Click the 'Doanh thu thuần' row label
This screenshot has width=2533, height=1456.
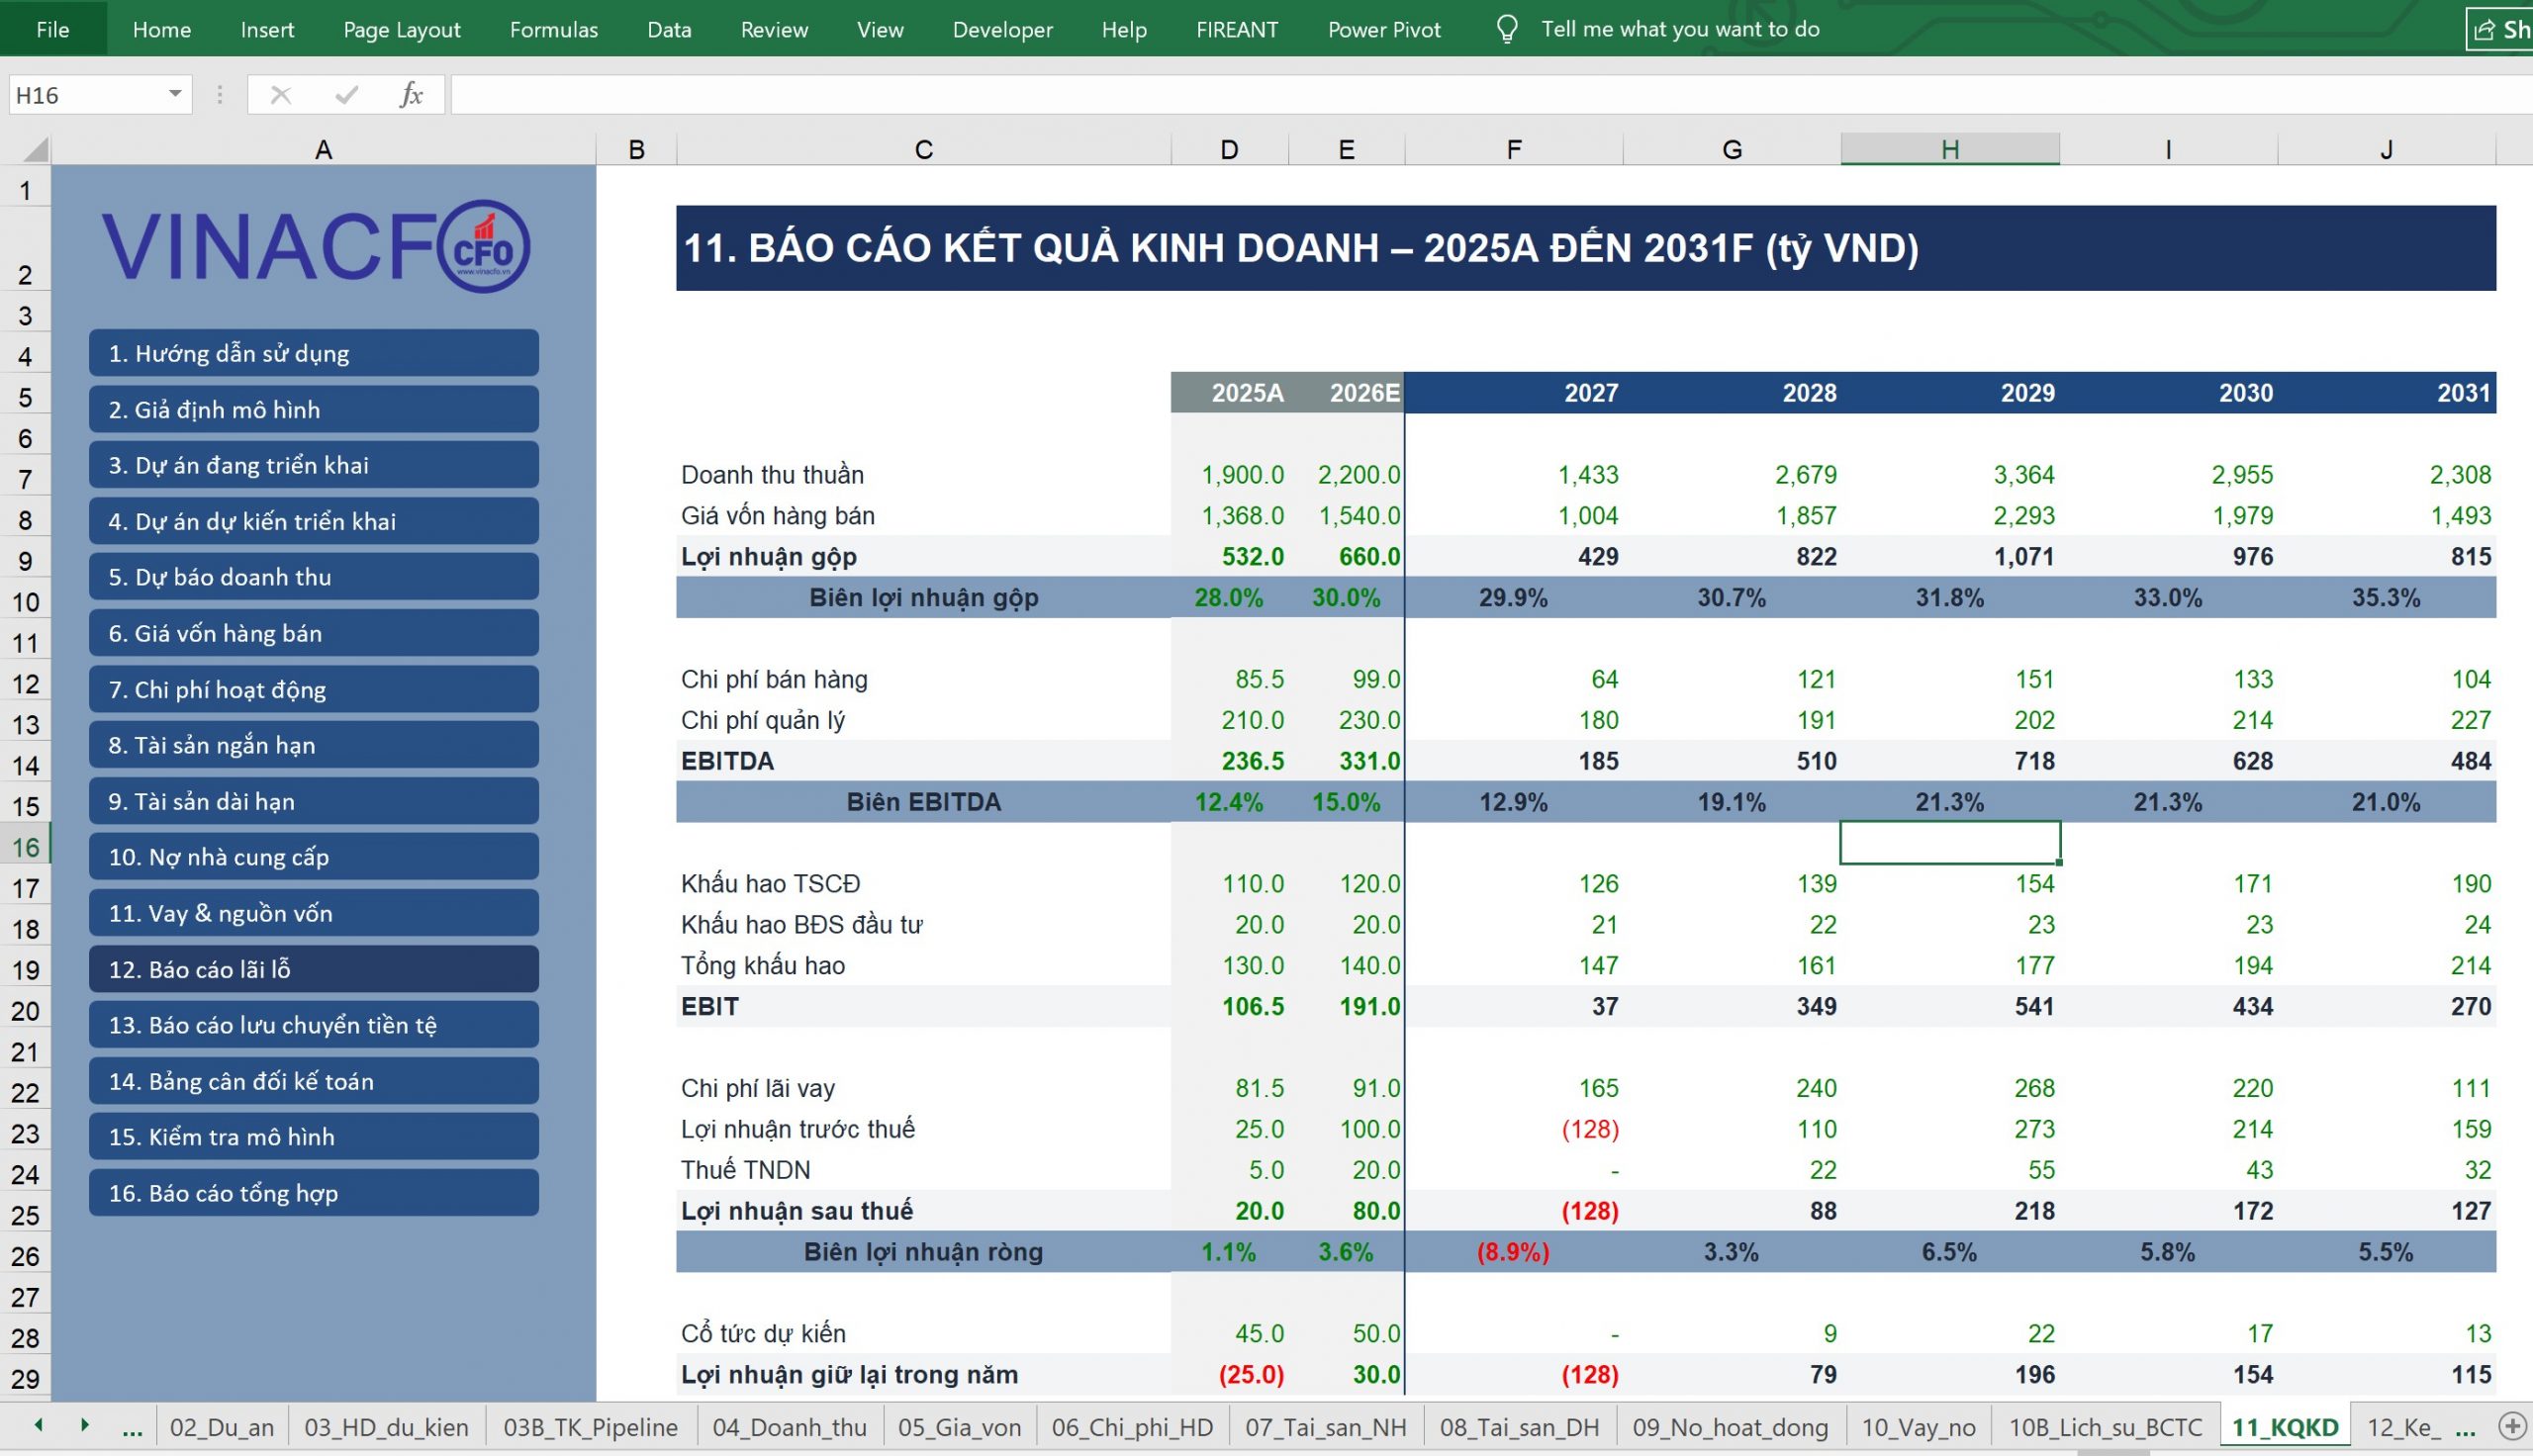click(x=773, y=475)
